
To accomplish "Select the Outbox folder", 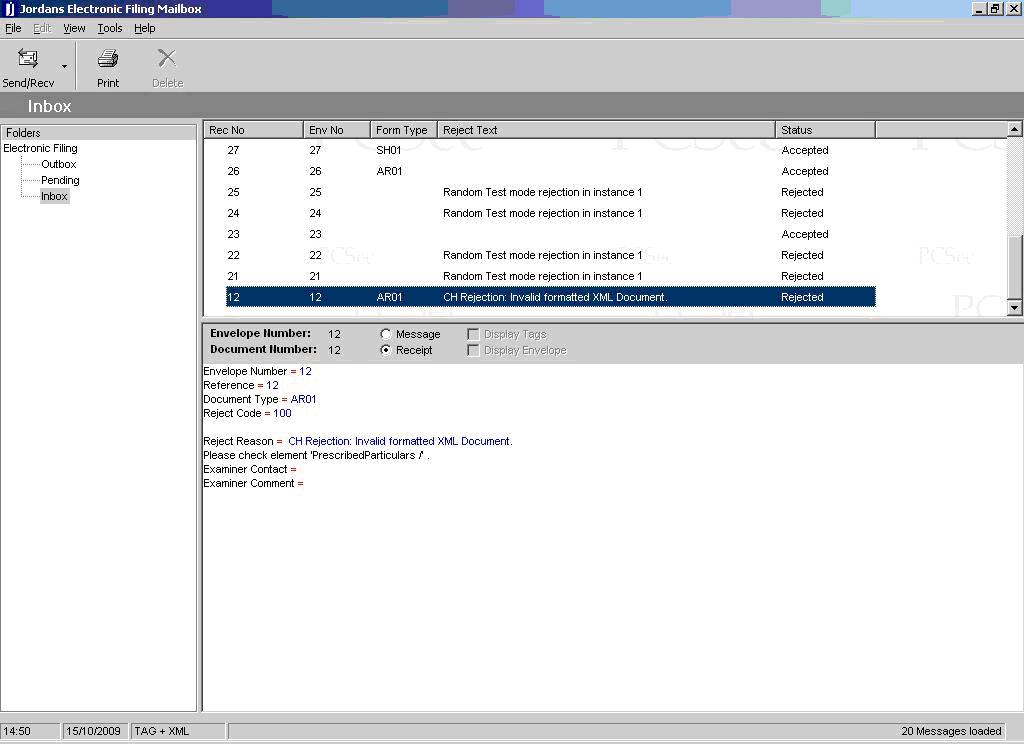I will pos(59,164).
